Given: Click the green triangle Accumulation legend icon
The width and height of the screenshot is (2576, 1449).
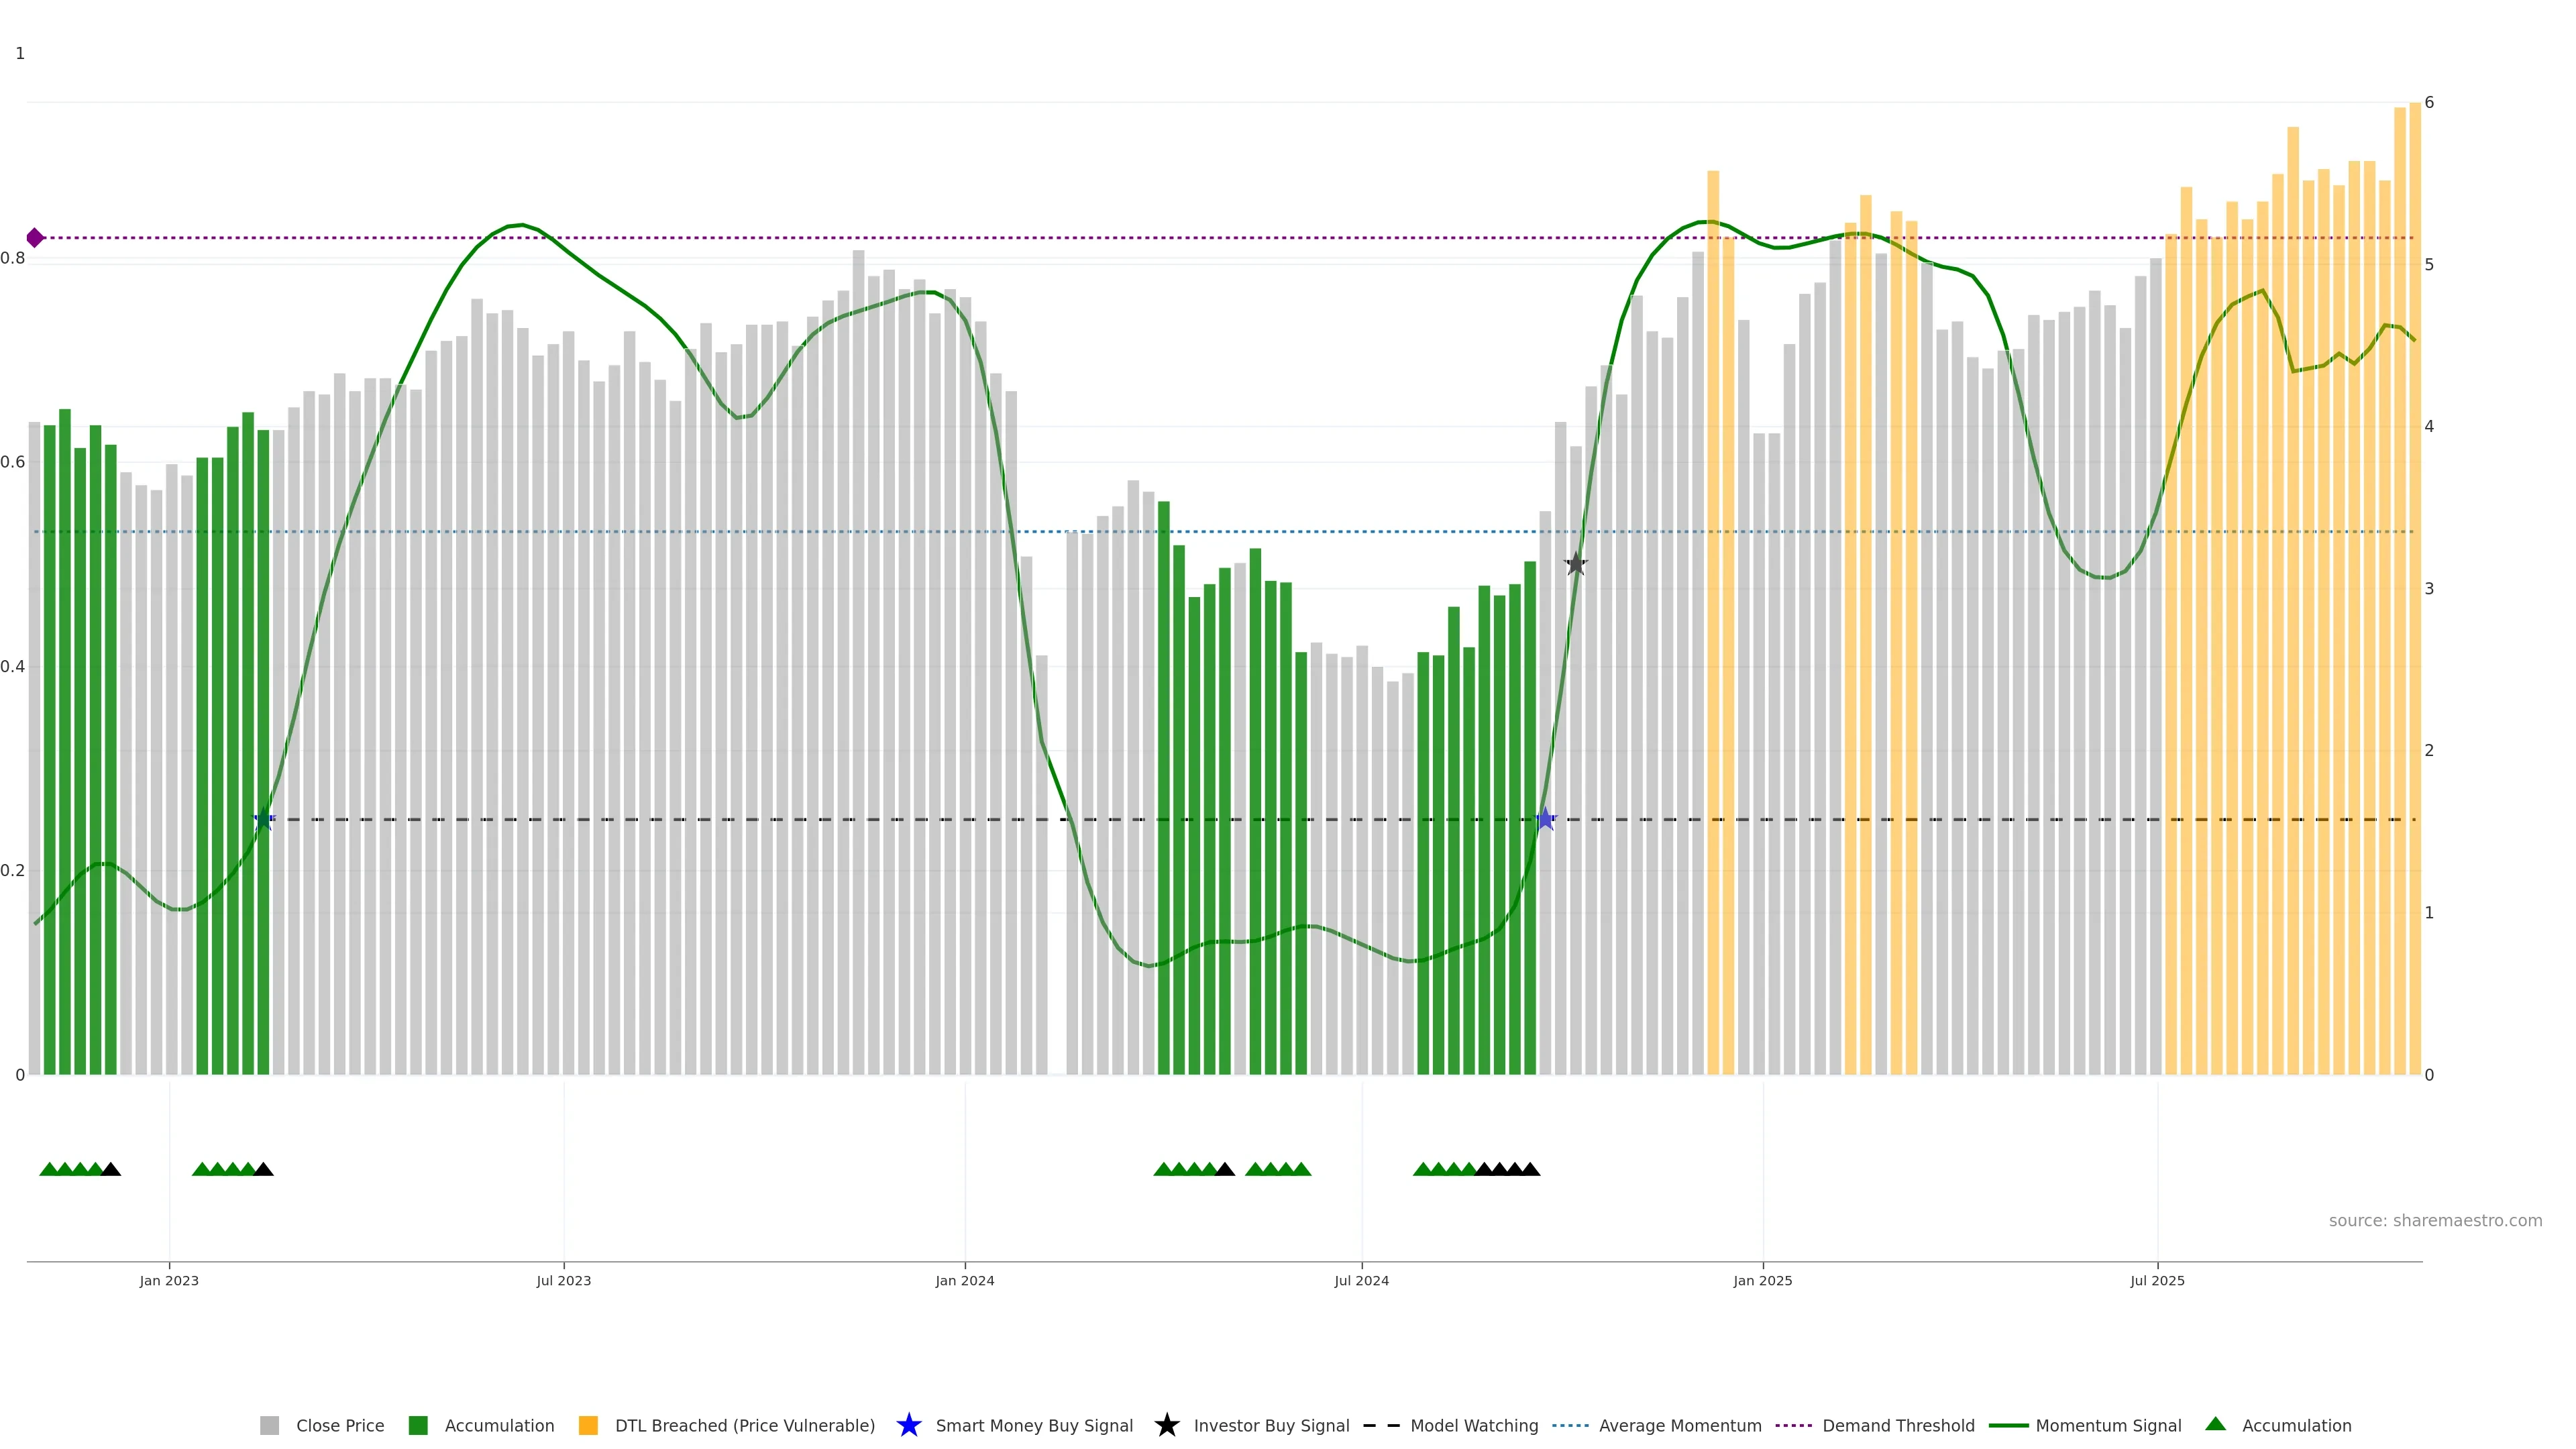Looking at the screenshot, I should 2215,1424.
